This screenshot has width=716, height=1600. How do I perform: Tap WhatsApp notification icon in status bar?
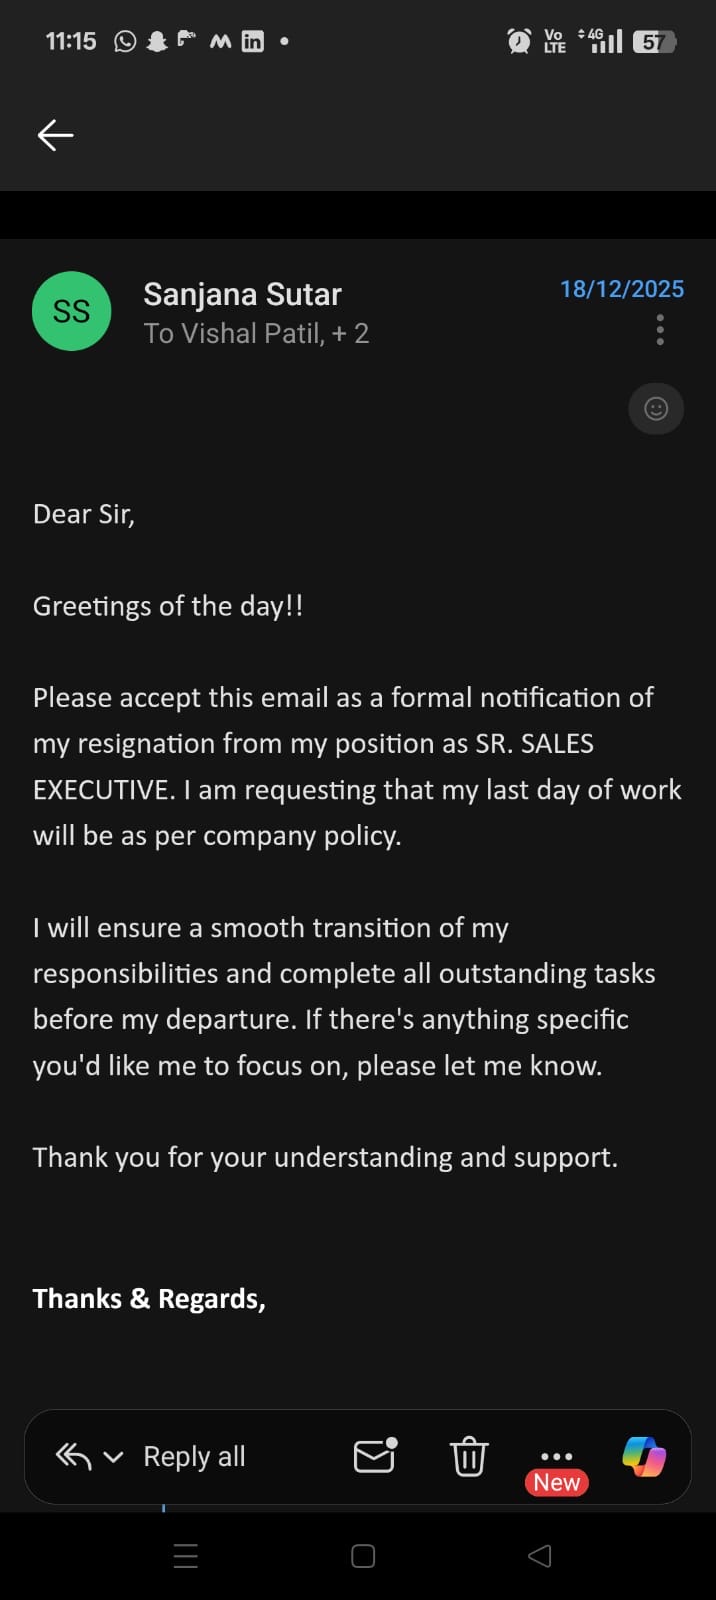125,41
